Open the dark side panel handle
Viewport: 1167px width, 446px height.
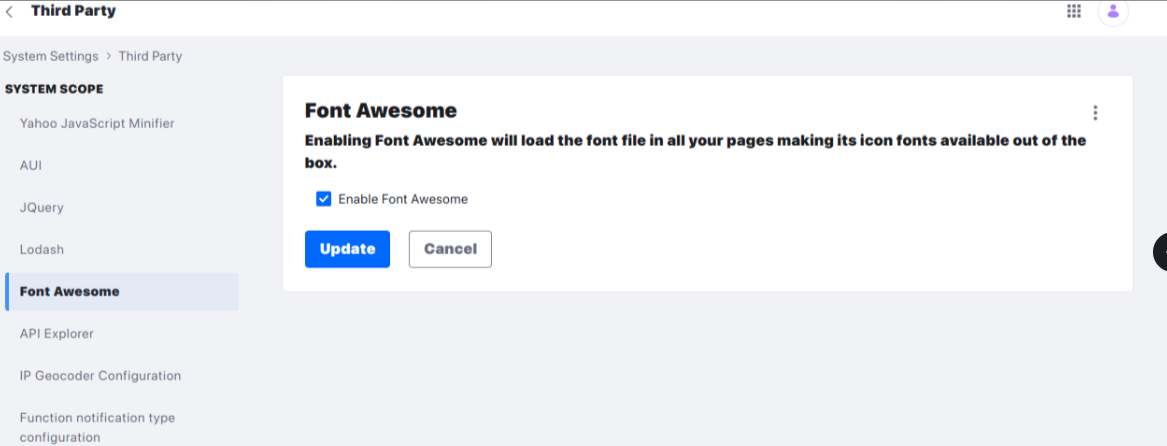coord(1160,252)
